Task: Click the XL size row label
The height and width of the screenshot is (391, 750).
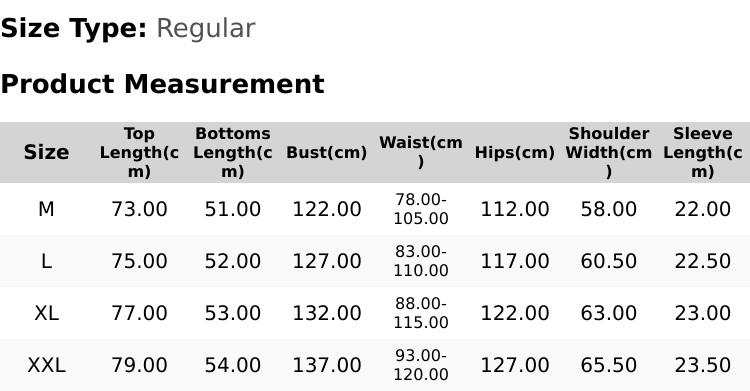Action: pyautogui.click(x=46, y=313)
